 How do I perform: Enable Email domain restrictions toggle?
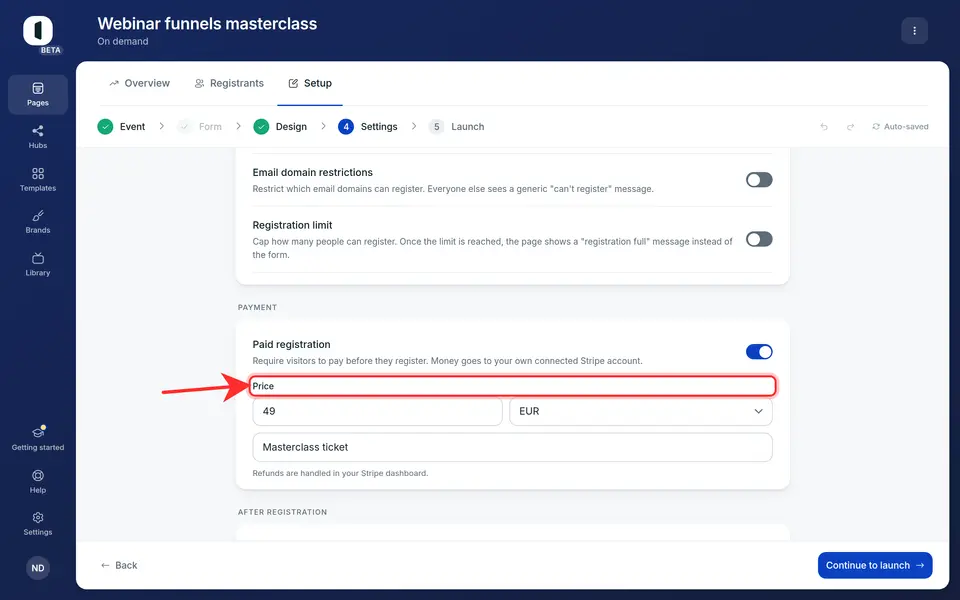[759, 180]
